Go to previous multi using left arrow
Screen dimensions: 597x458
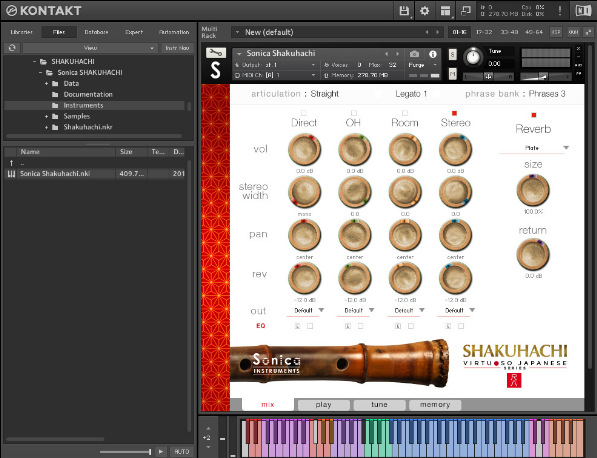click(427, 32)
